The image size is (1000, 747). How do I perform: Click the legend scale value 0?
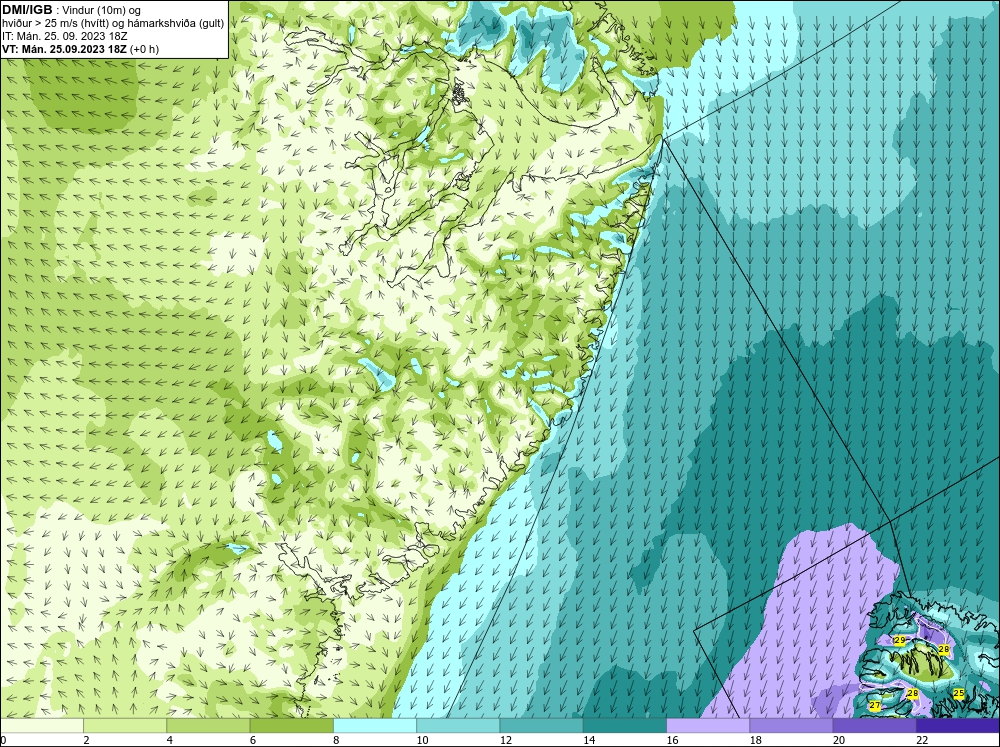[x=3, y=740]
